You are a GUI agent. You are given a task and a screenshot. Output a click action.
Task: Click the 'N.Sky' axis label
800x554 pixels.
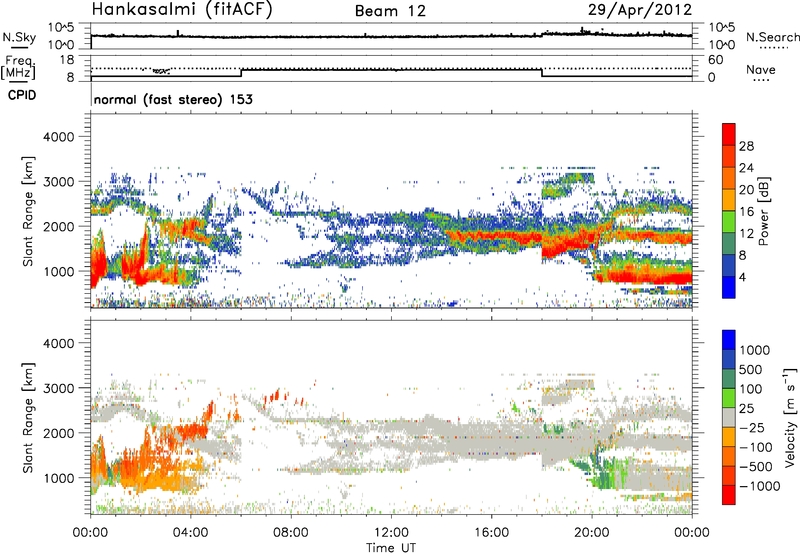(19, 37)
